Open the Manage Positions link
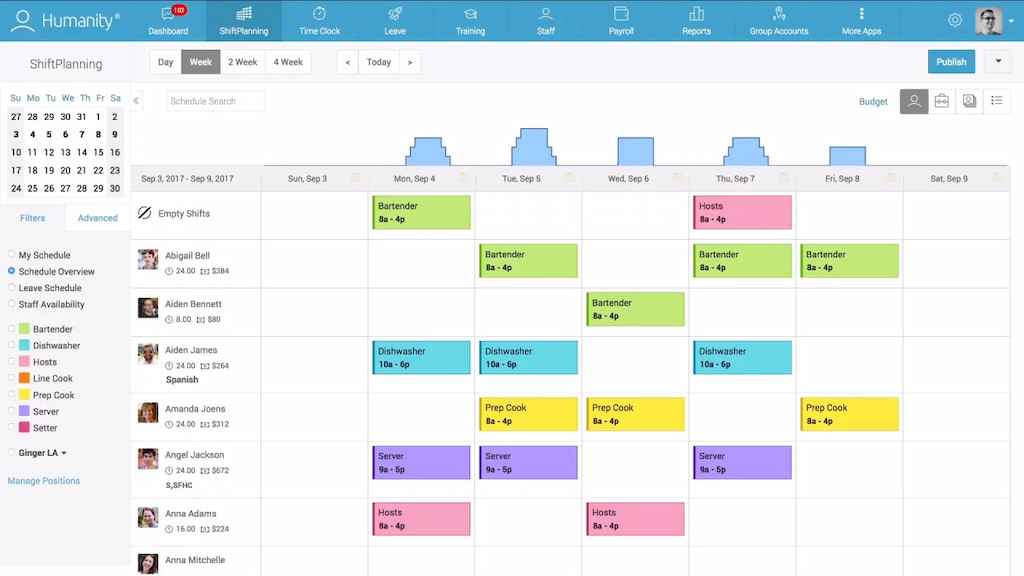1024x576 pixels. 43,481
